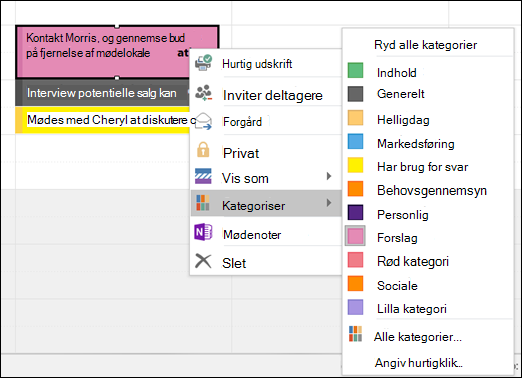Pick the orange Sociale swatch
The image size is (522, 378).
pyautogui.click(x=355, y=284)
